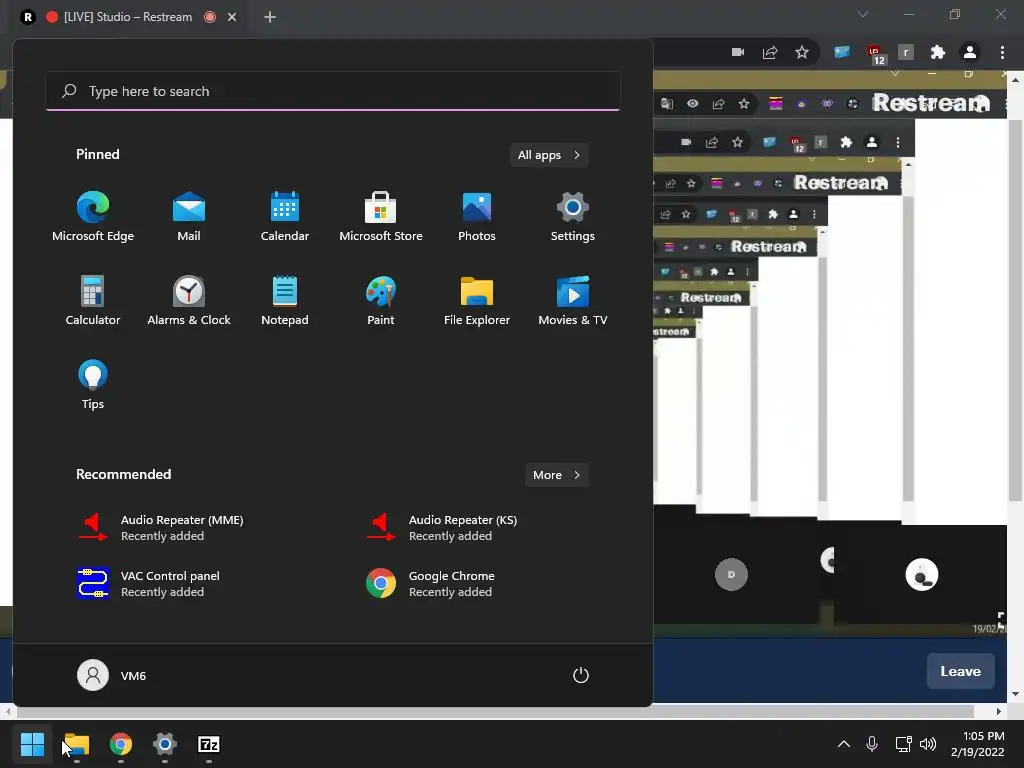Click the grey 'r' extension icon
This screenshot has height=768, width=1024.
[x=906, y=52]
